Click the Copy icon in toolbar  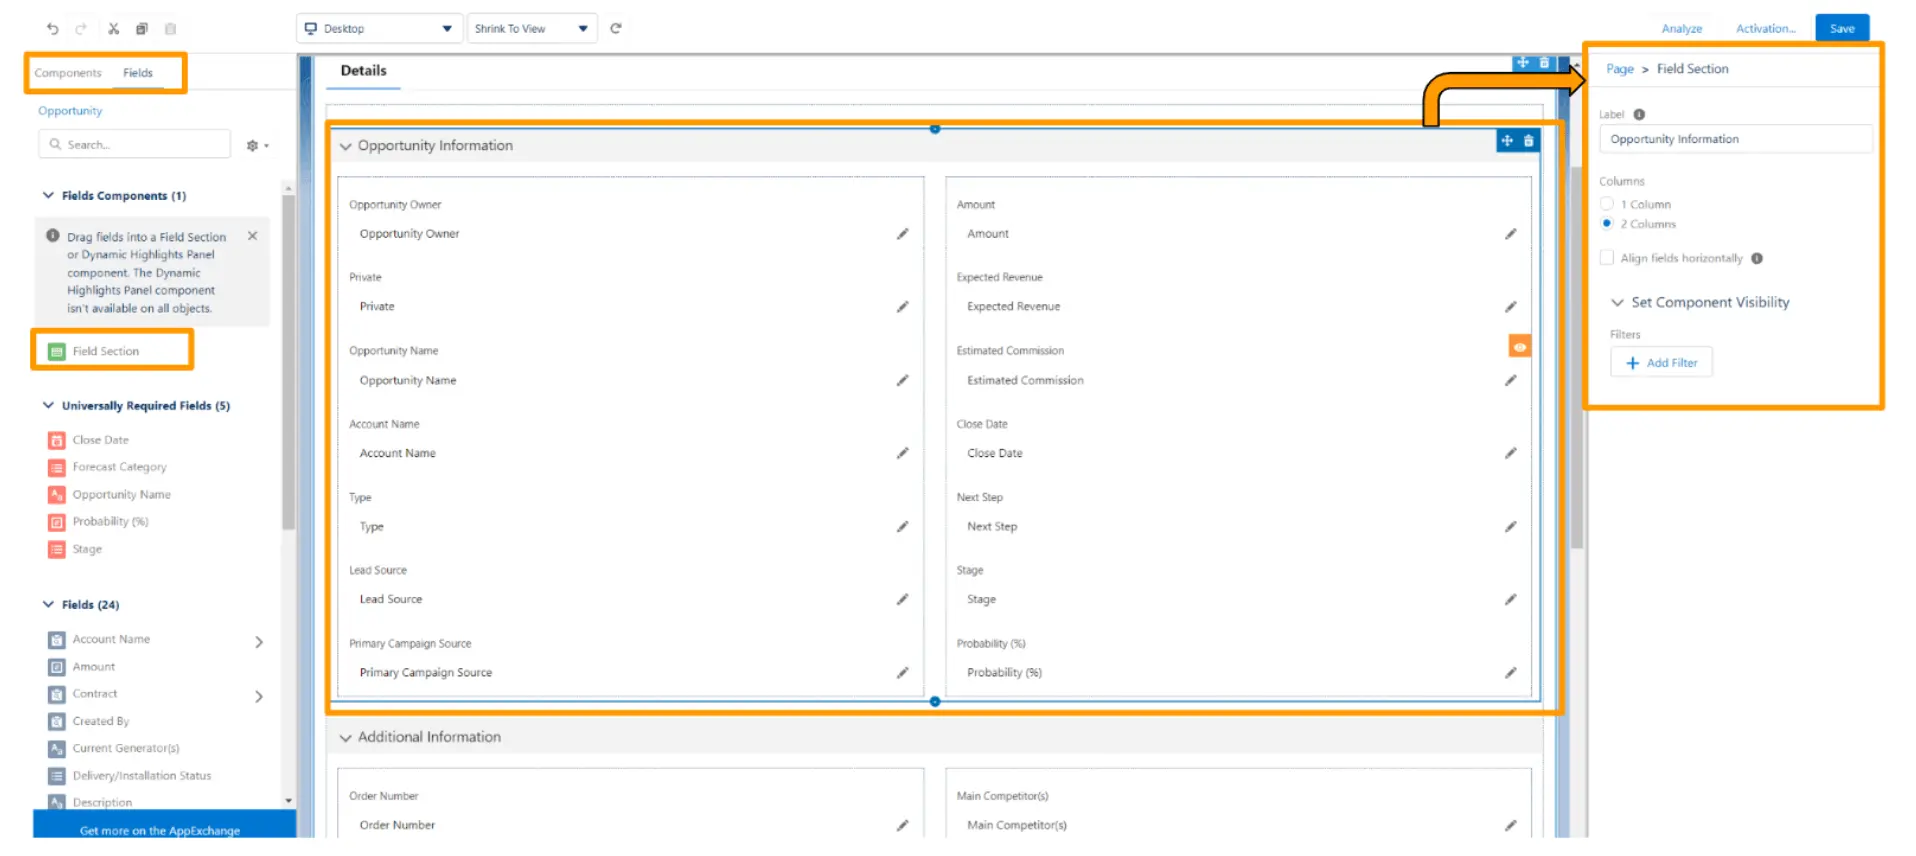142,29
